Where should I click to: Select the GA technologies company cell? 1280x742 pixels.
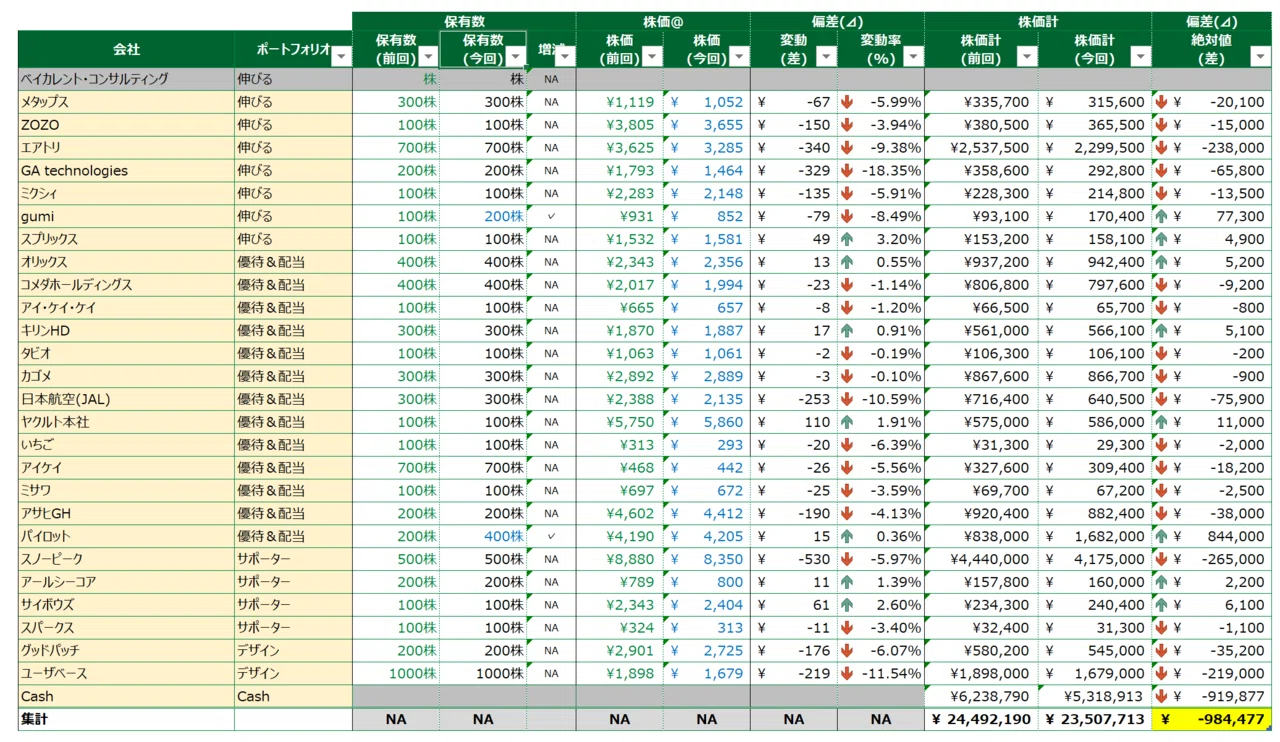point(126,170)
